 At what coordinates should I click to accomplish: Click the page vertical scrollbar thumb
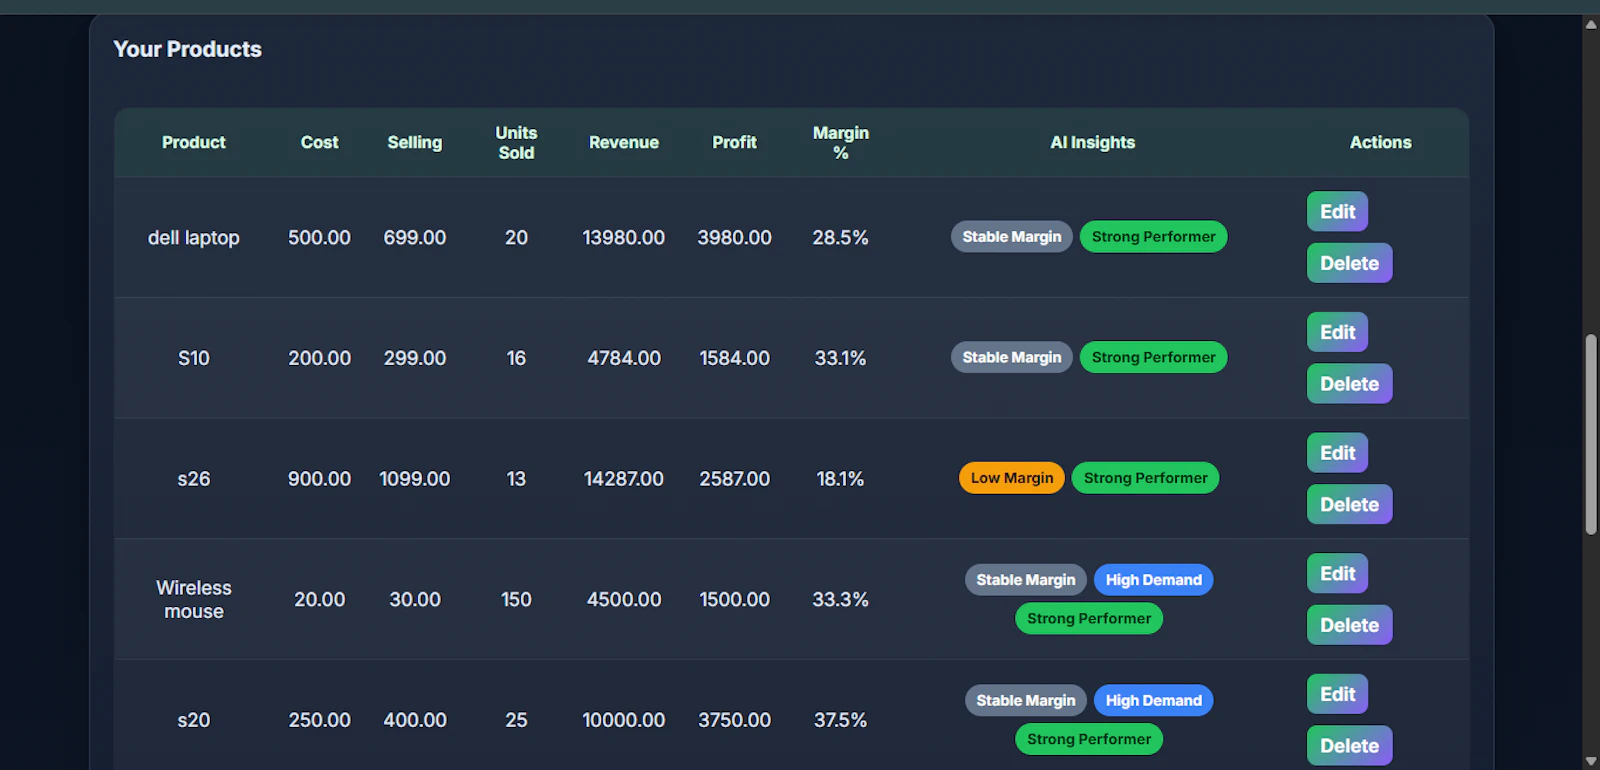1591,435
